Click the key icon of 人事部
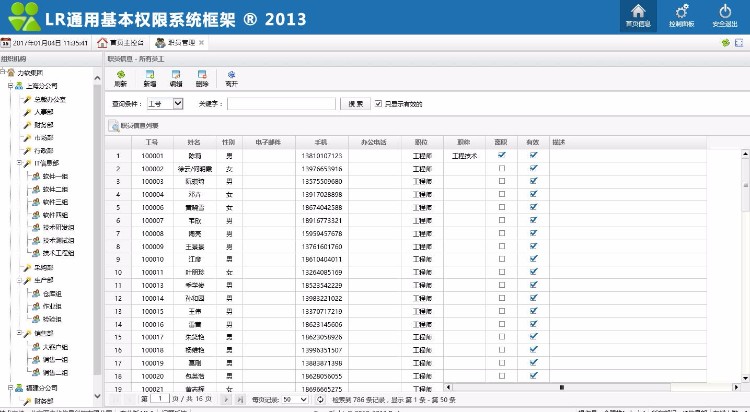Screen dimensions: 750x412 pyautogui.click(x=27, y=112)
